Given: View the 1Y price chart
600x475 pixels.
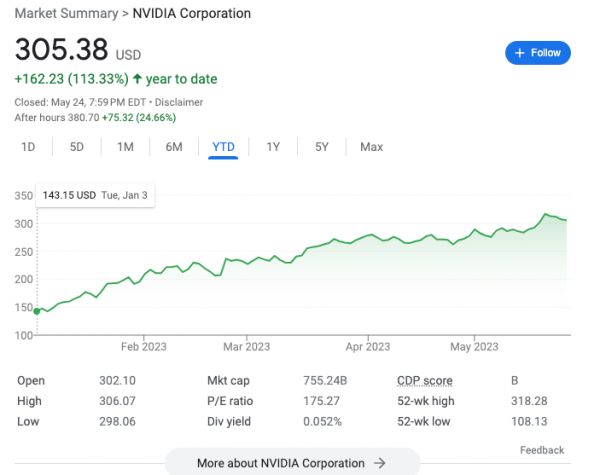Looking at the screenshot, I should pos(273,147).
